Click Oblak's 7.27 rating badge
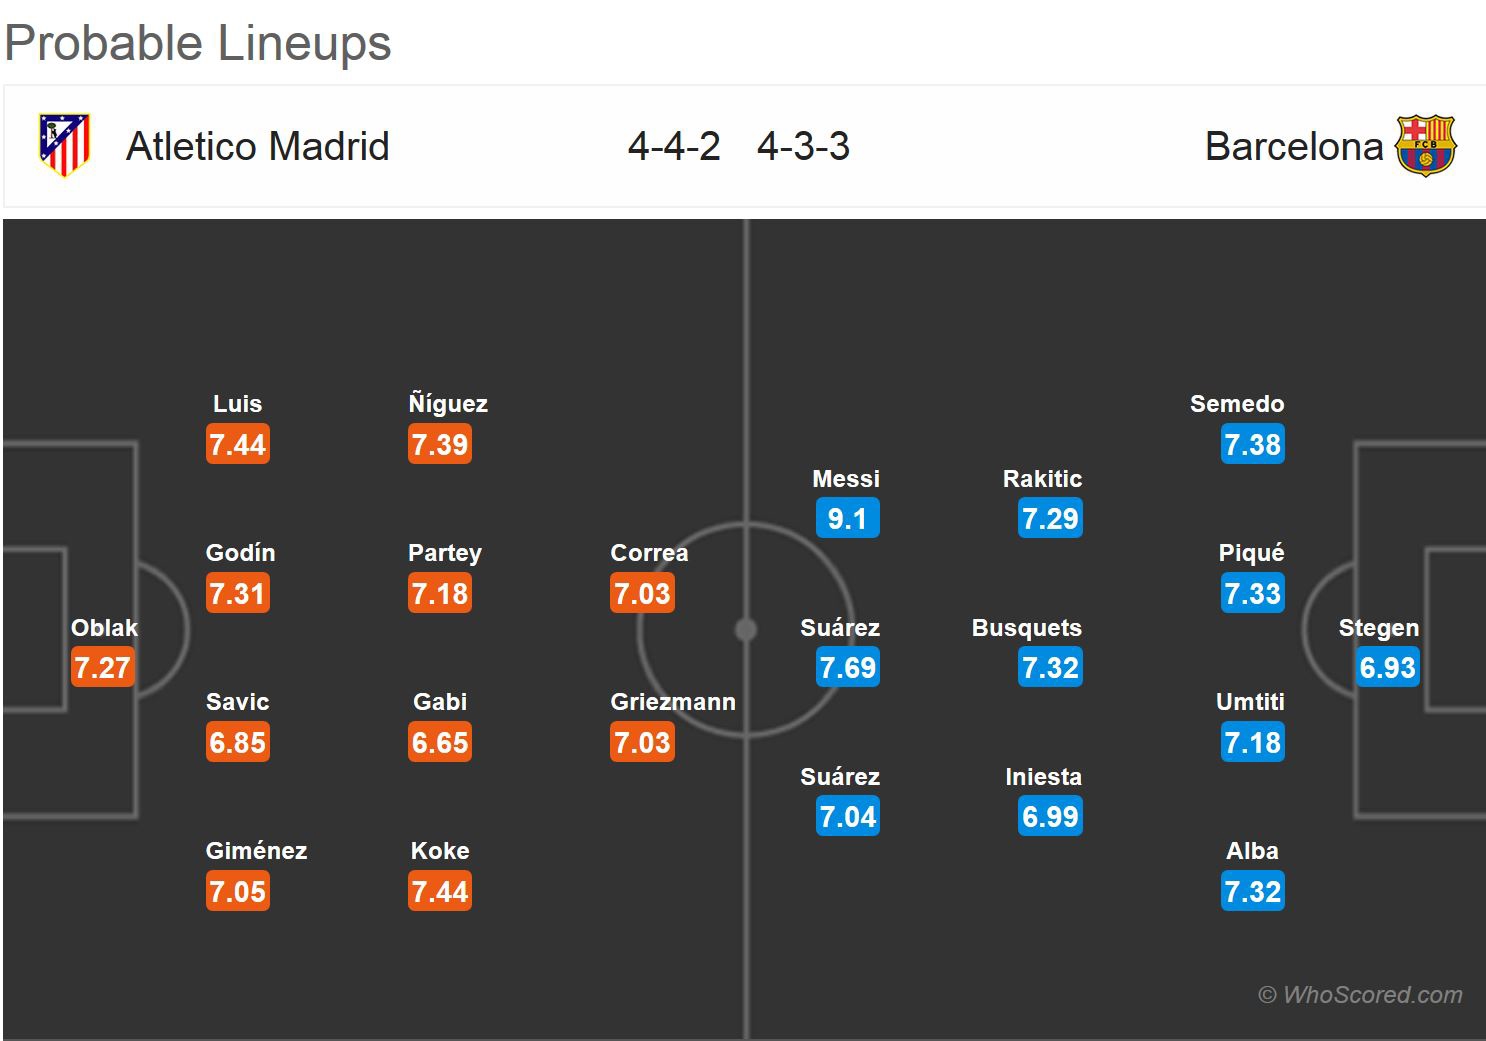1486x1041 pixels. point(102,668)
